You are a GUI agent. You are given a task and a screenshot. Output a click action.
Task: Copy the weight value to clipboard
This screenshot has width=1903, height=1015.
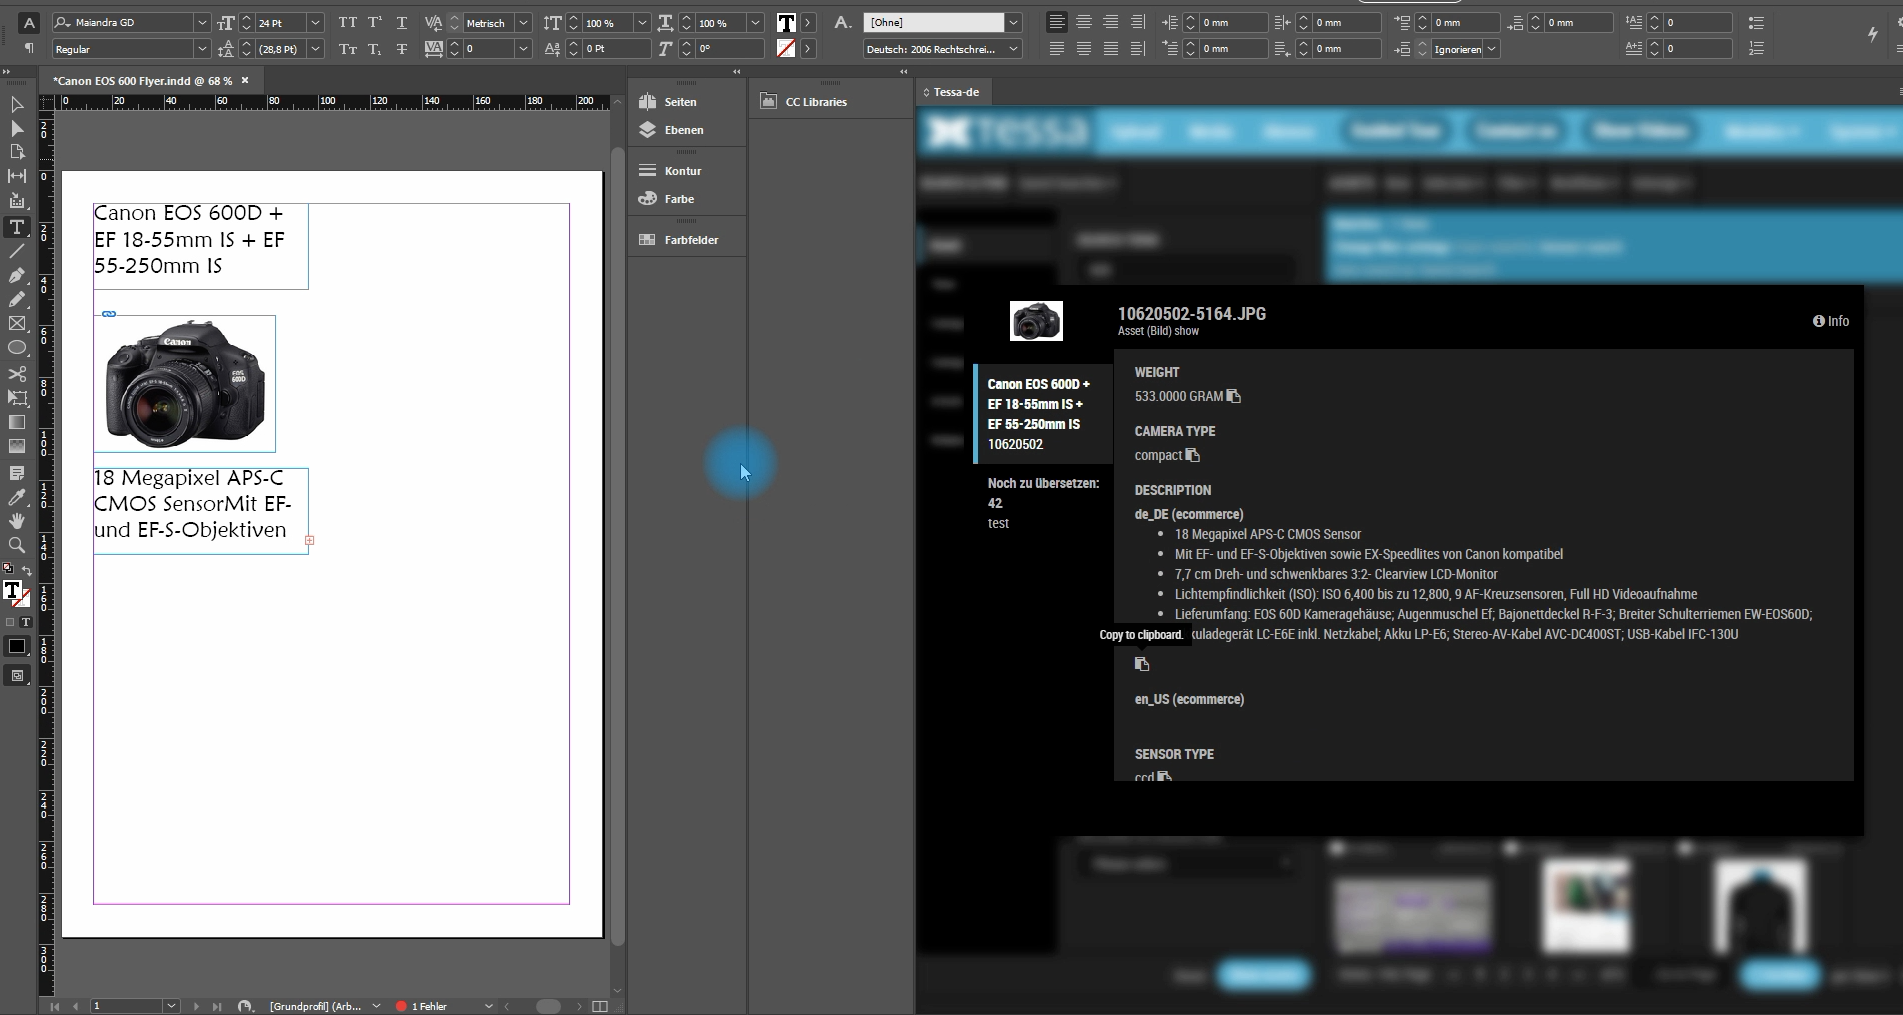(1234, 396)
